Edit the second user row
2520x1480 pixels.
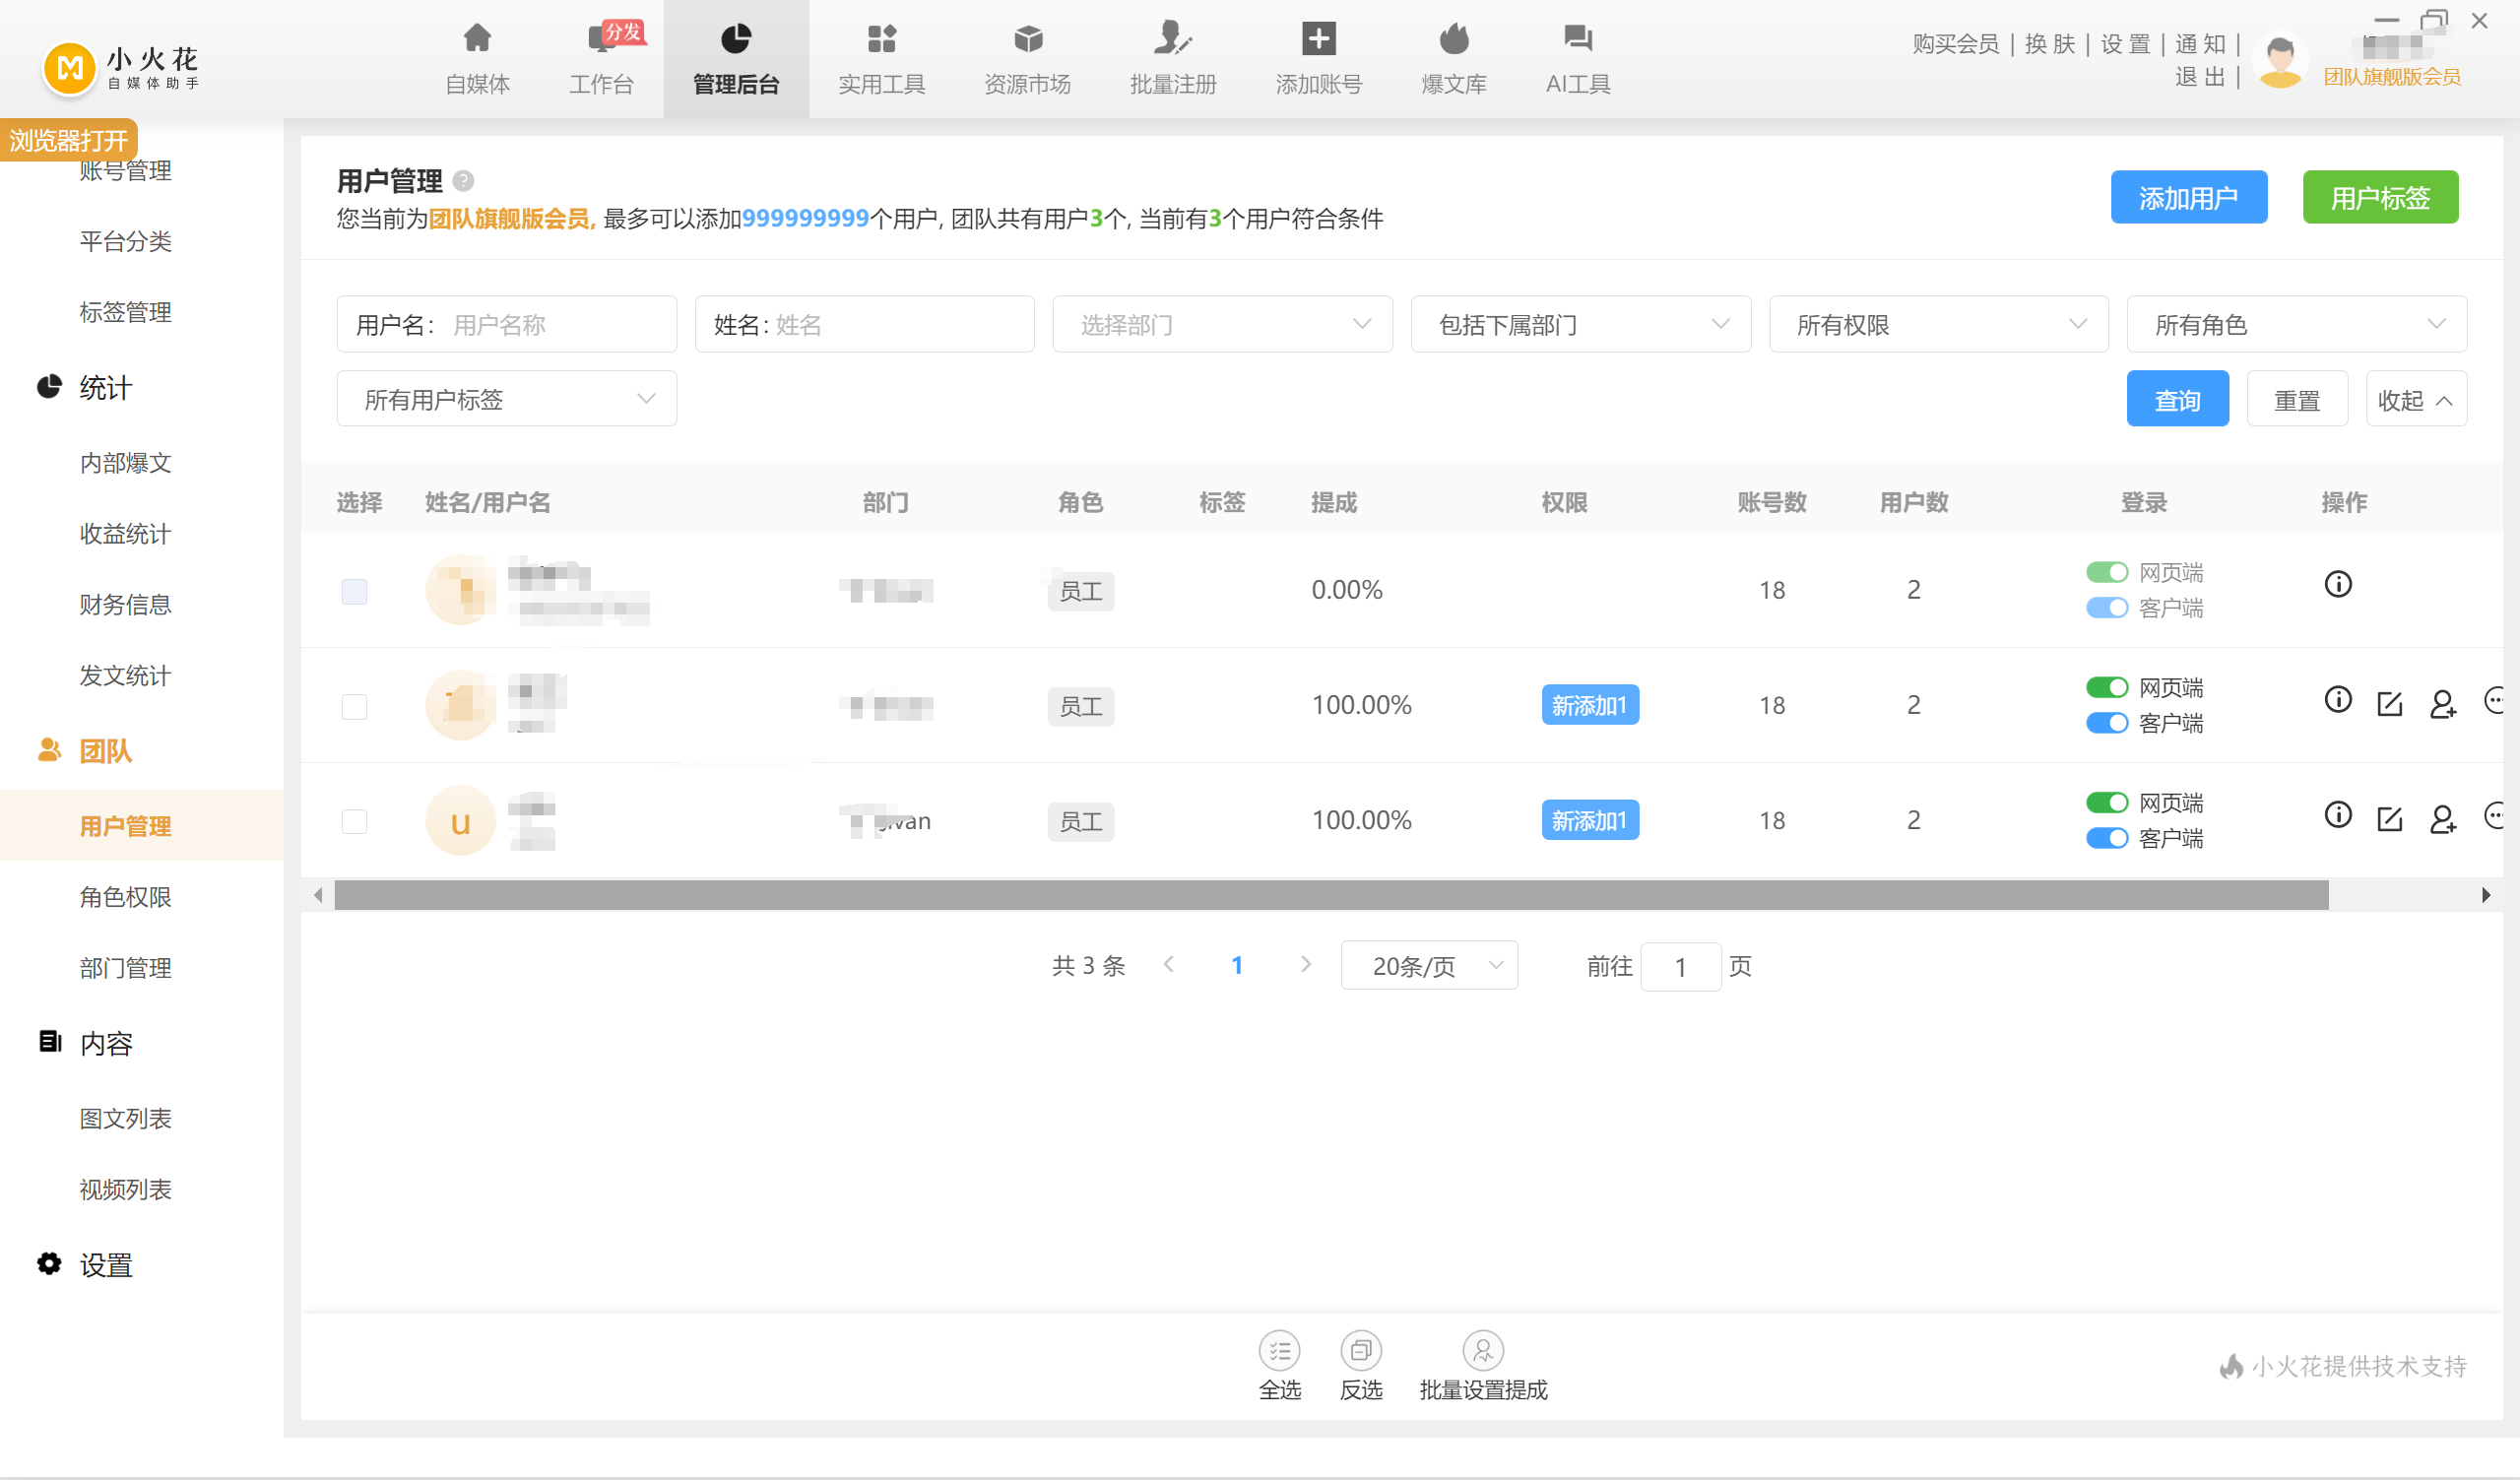click(2389, 704)
